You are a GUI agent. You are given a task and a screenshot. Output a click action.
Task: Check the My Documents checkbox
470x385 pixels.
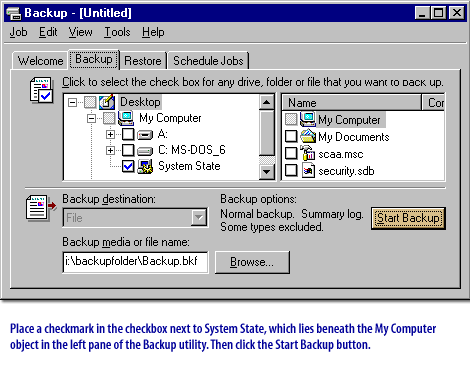tap(291, 136)
